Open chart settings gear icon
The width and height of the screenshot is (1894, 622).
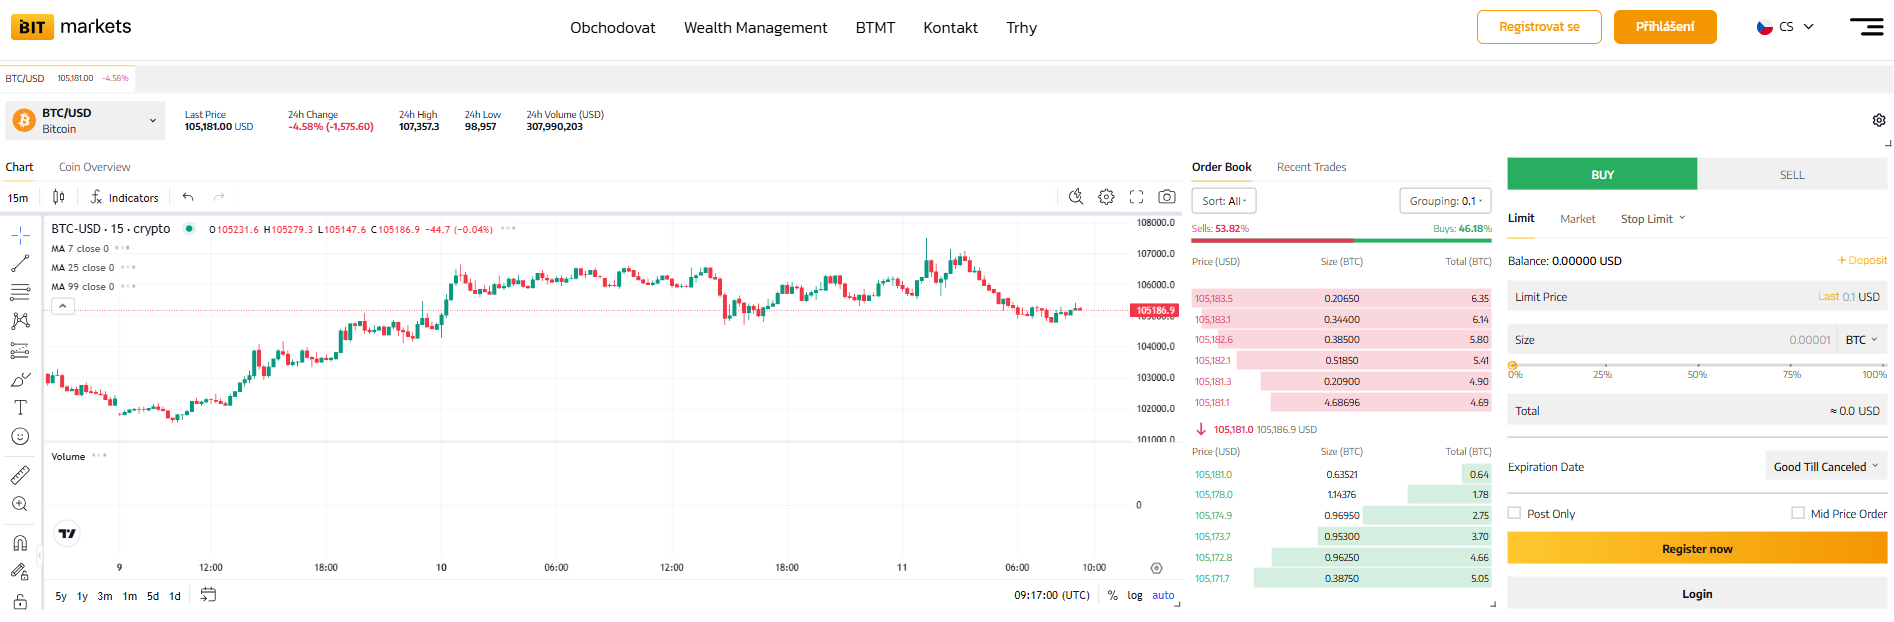pos(1106,197)
